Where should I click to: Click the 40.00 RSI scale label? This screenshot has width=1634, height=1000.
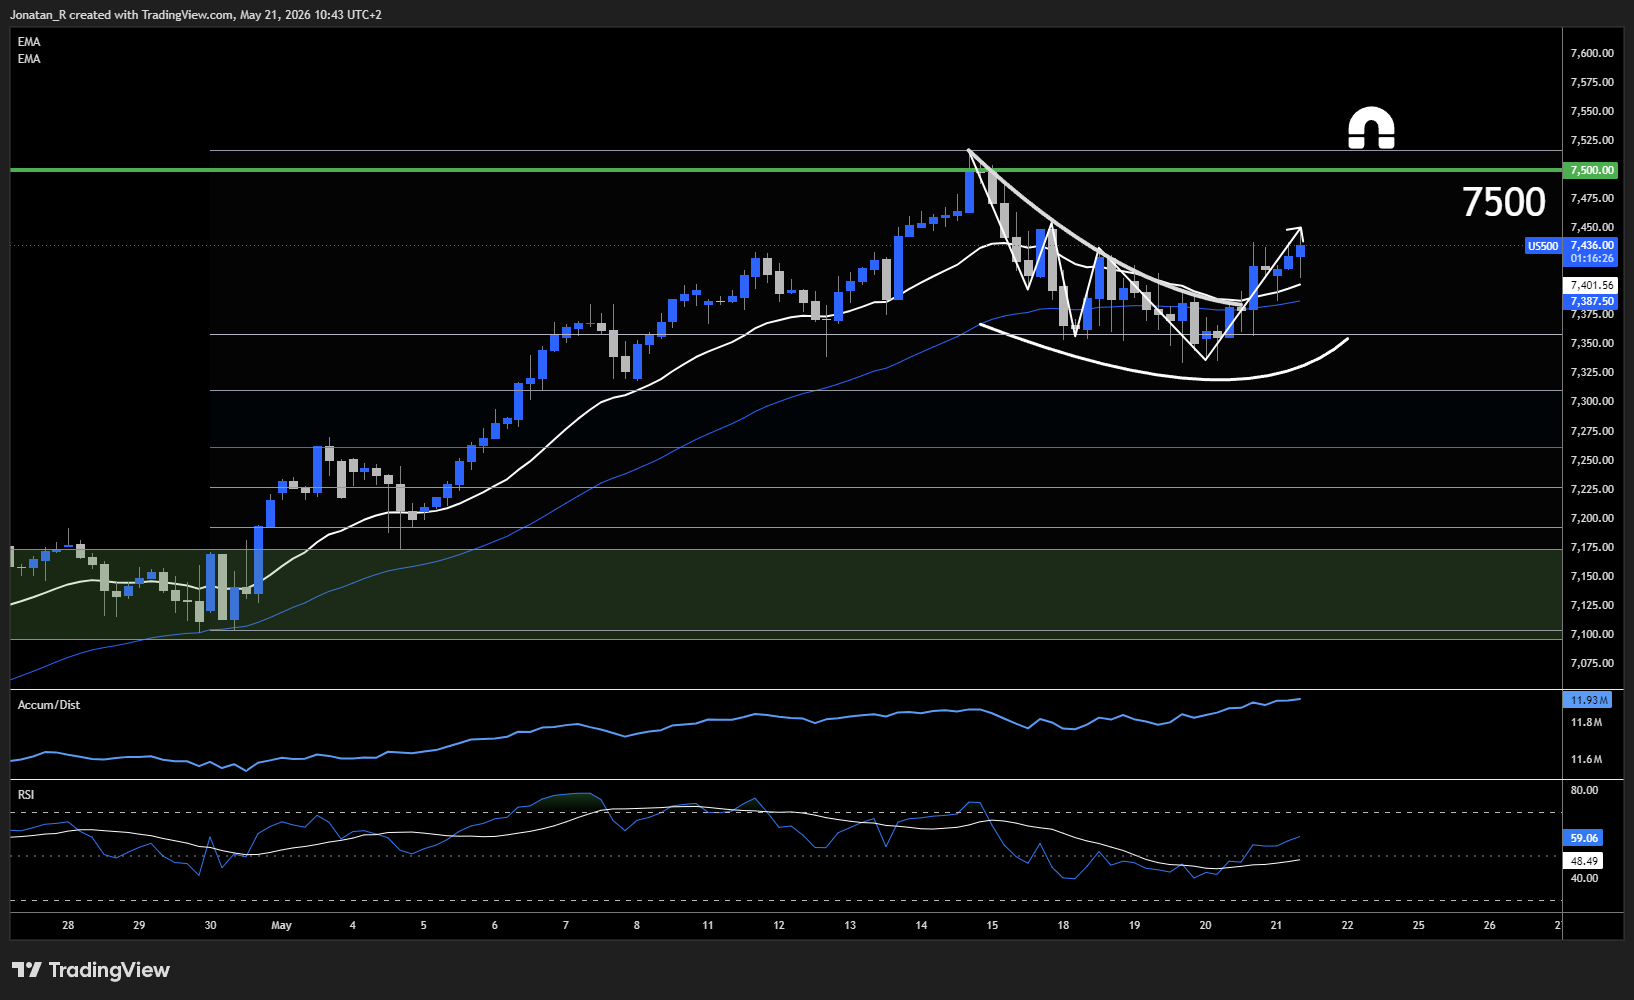point(1584,878)
